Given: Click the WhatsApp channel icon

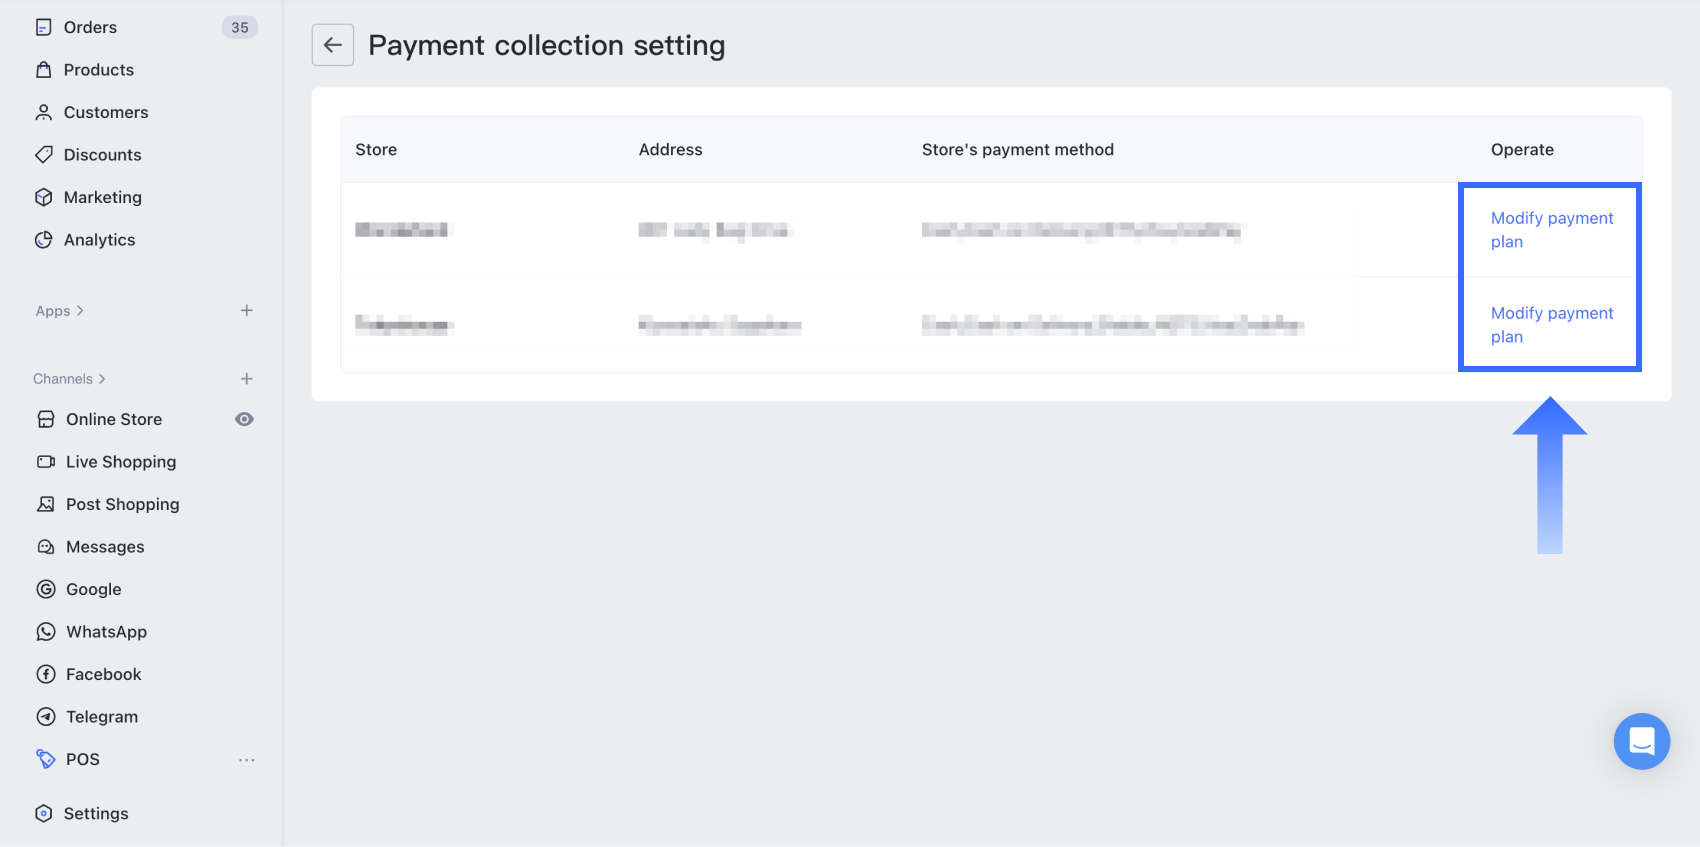Looking at the screenshot, I should click(x=46, y=632).
